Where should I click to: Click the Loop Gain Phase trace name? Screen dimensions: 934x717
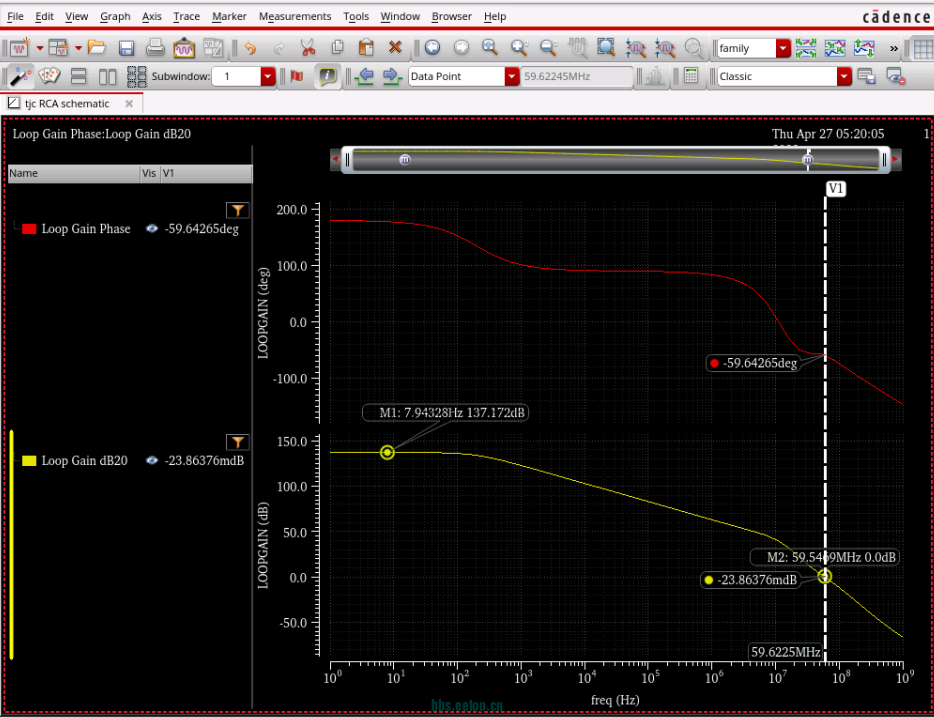[86, 229]
